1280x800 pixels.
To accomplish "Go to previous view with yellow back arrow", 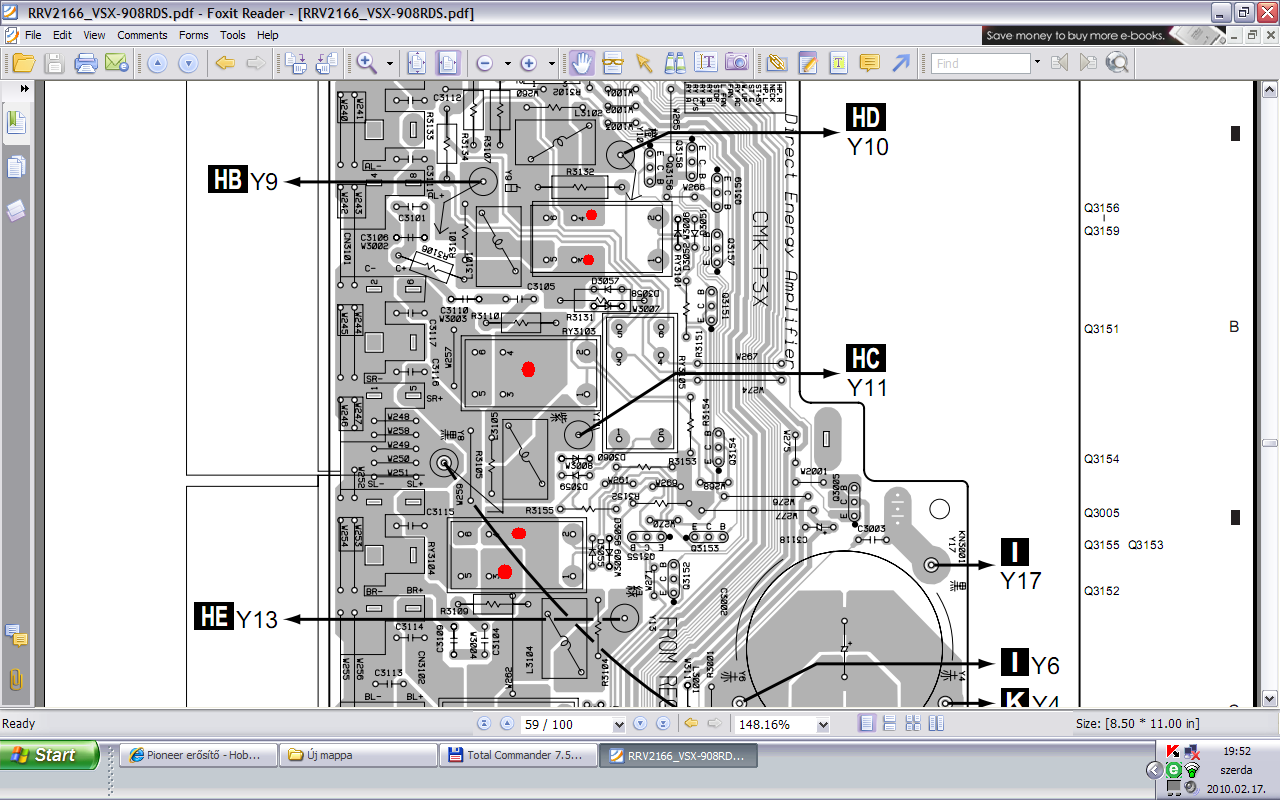I will (225, 63).
